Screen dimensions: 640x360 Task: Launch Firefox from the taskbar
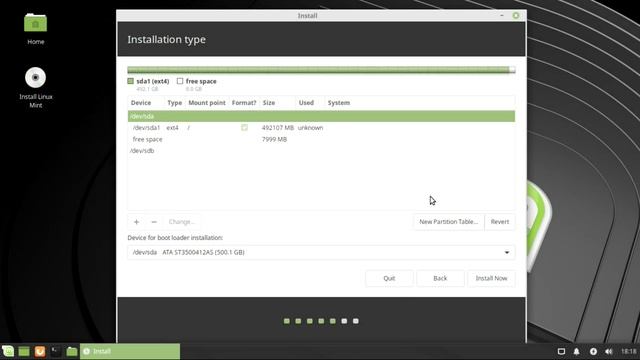(40, 351)
